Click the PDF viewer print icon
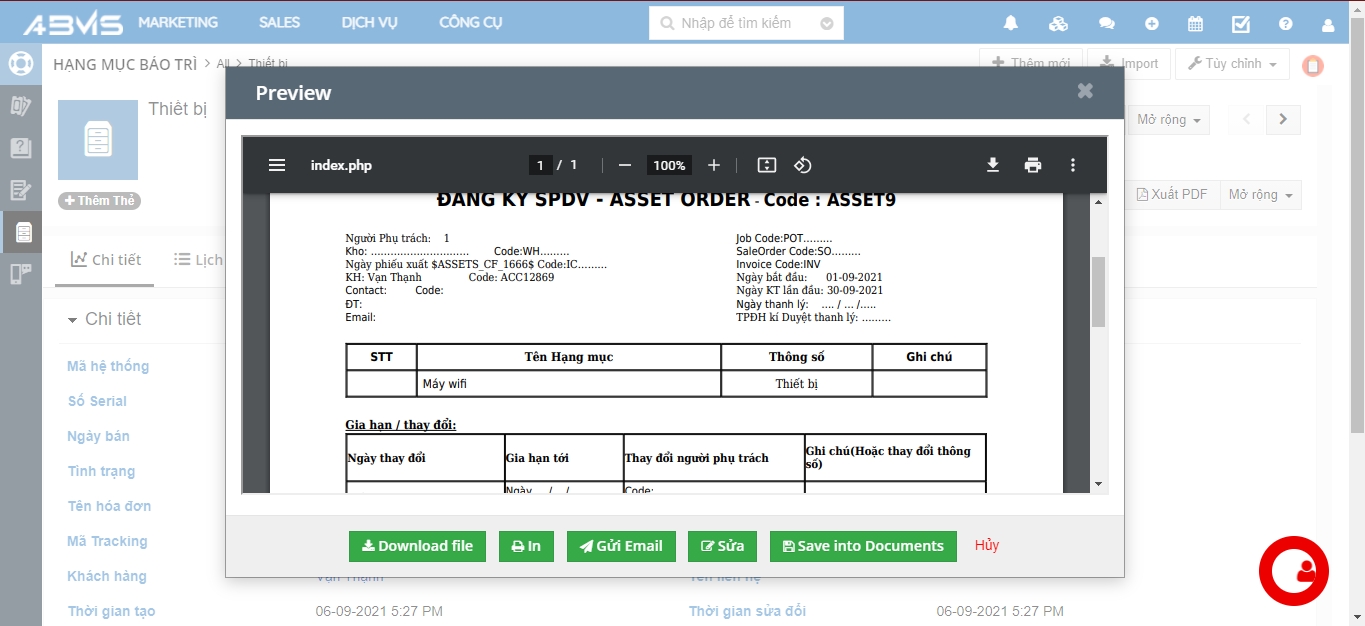 [1033, 165]
